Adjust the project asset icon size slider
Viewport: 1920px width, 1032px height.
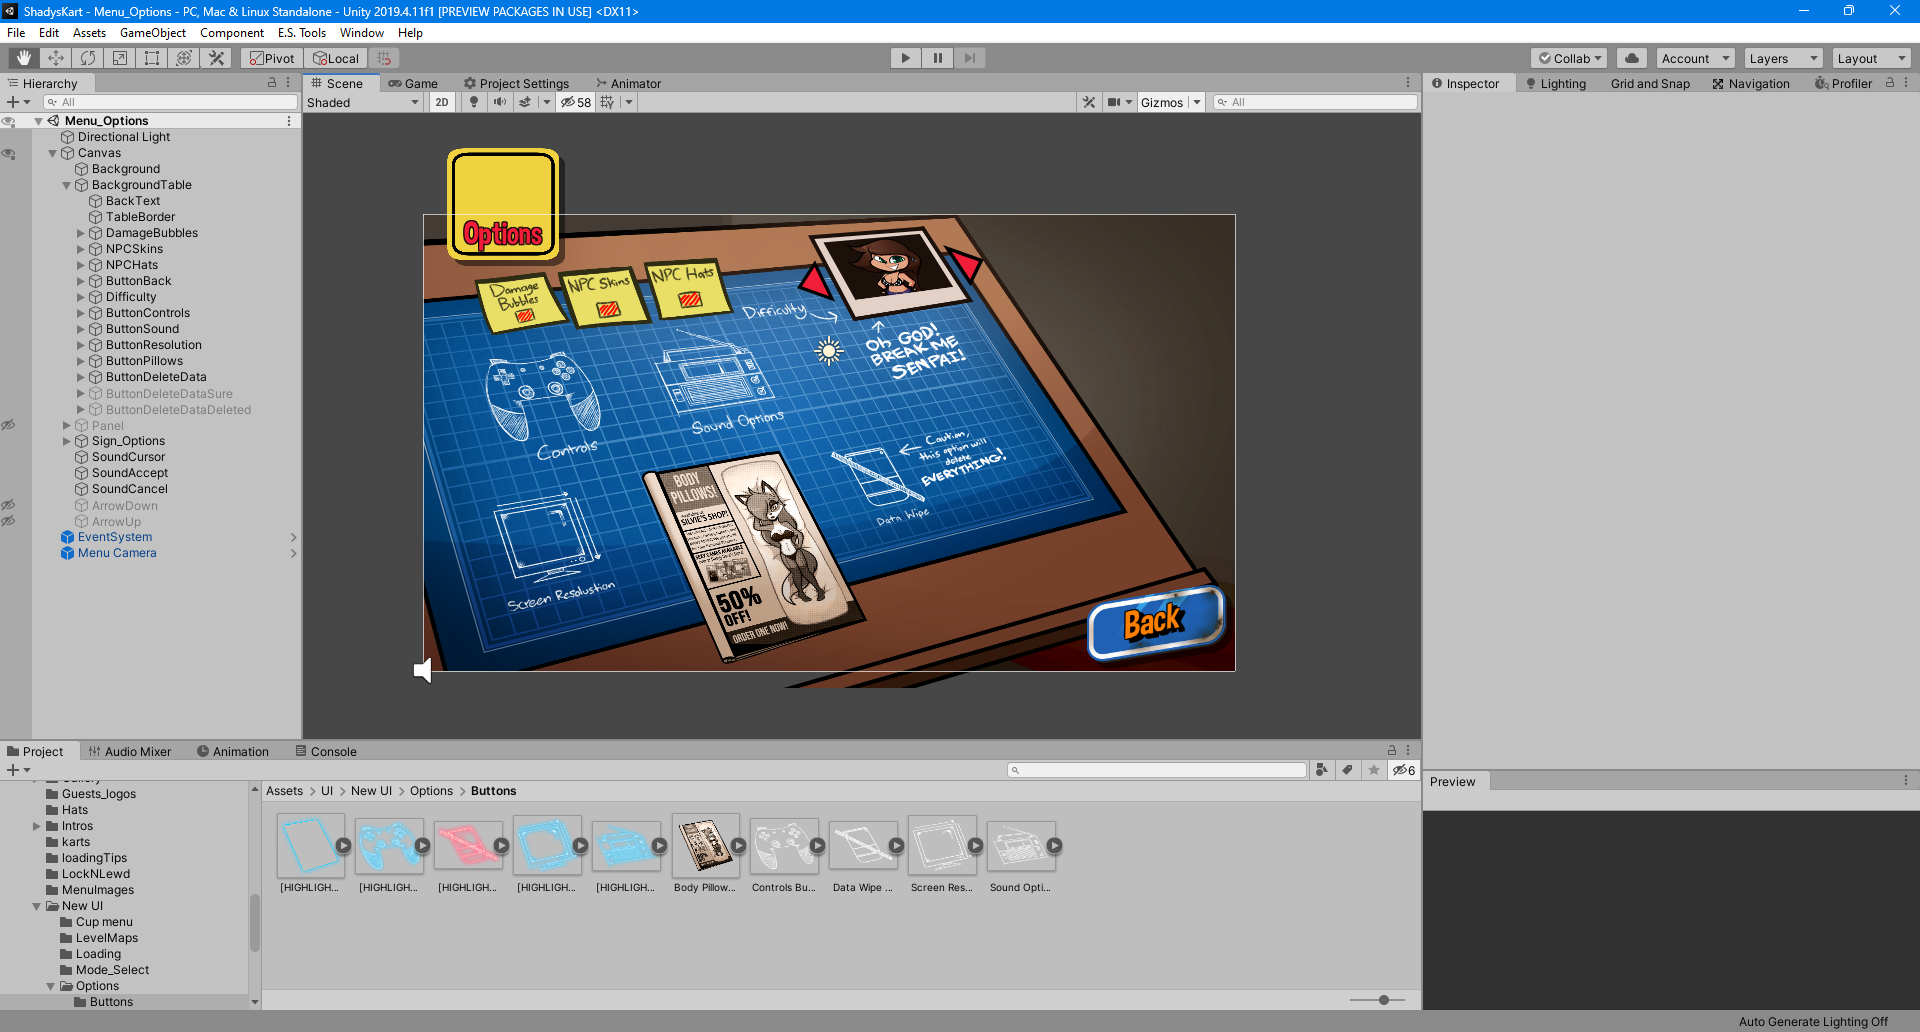[1383, 1000]
